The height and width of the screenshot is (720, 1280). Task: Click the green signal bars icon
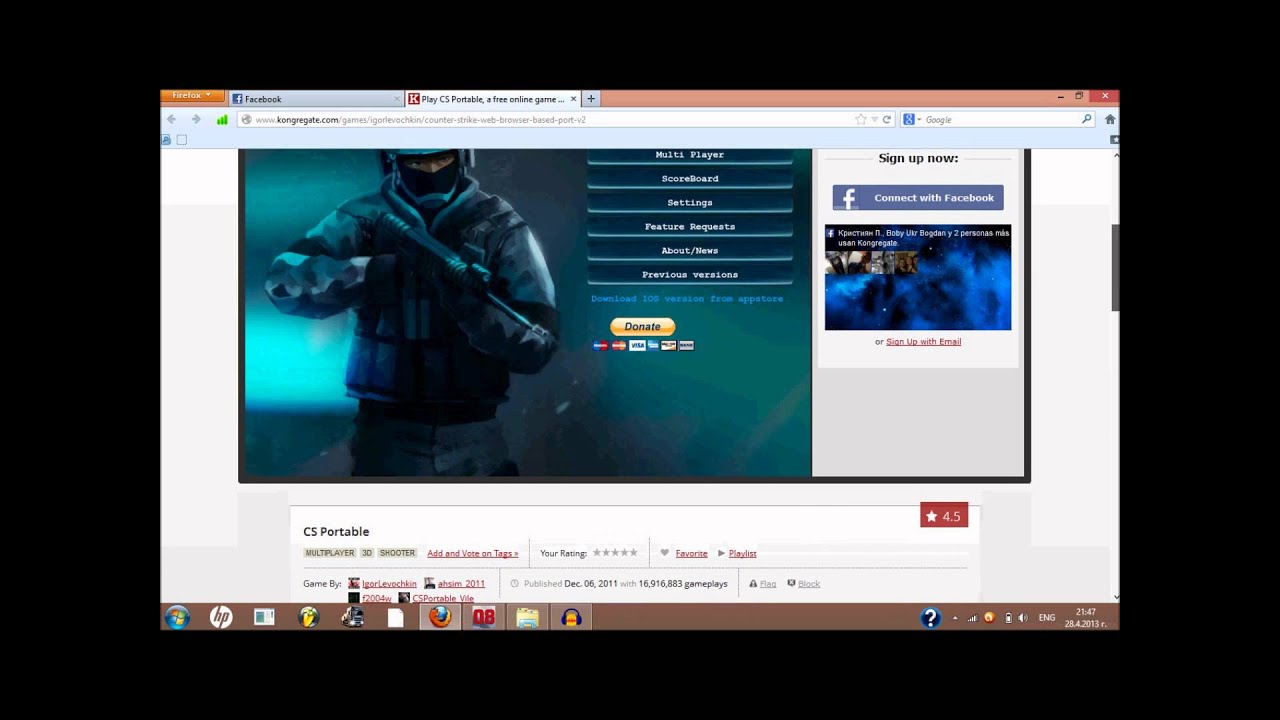pos(222,119)
